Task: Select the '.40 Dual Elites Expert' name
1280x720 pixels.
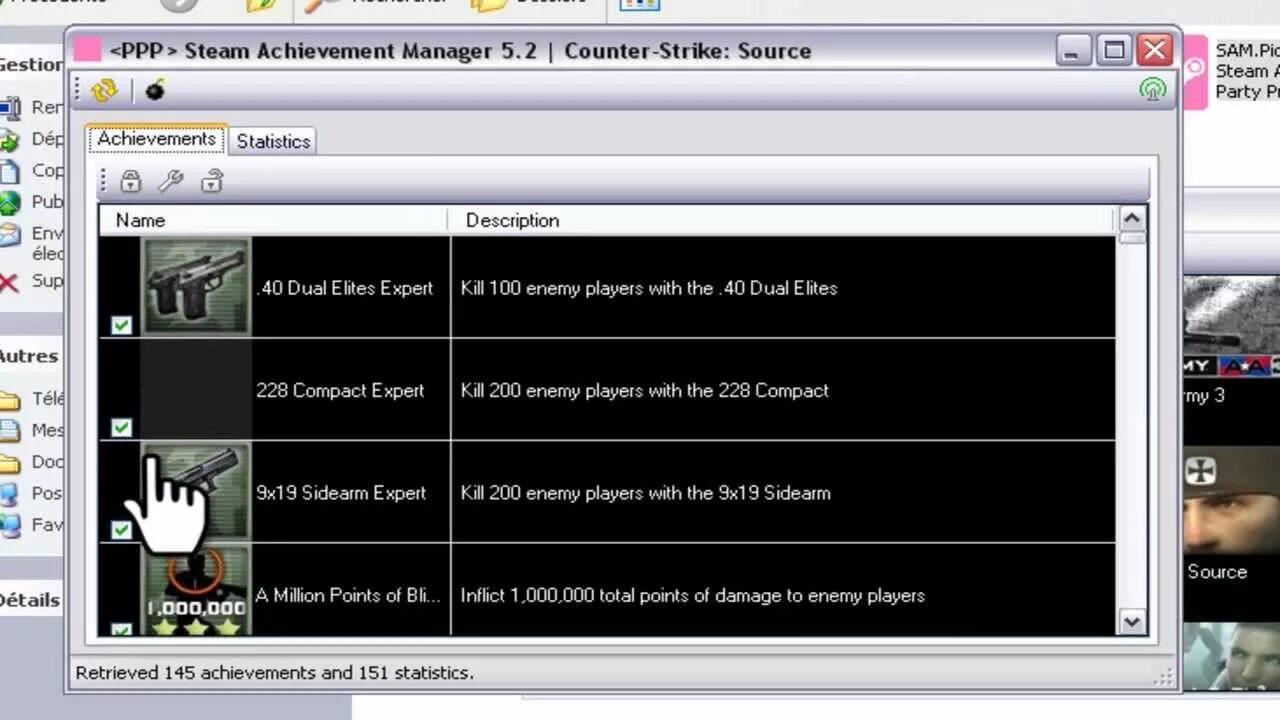Action: pos(344,288)
